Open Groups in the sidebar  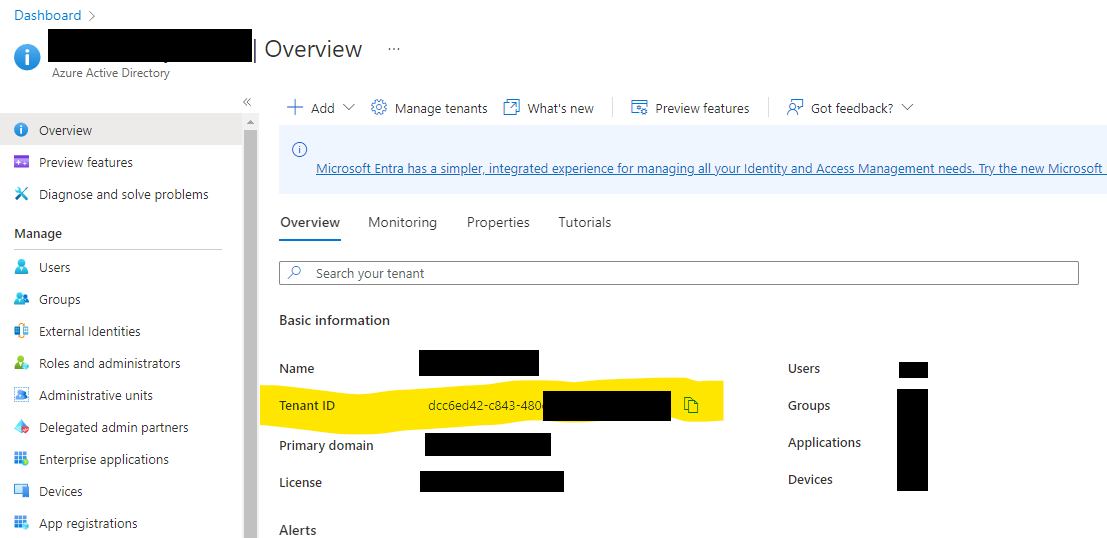pos(59,299)
